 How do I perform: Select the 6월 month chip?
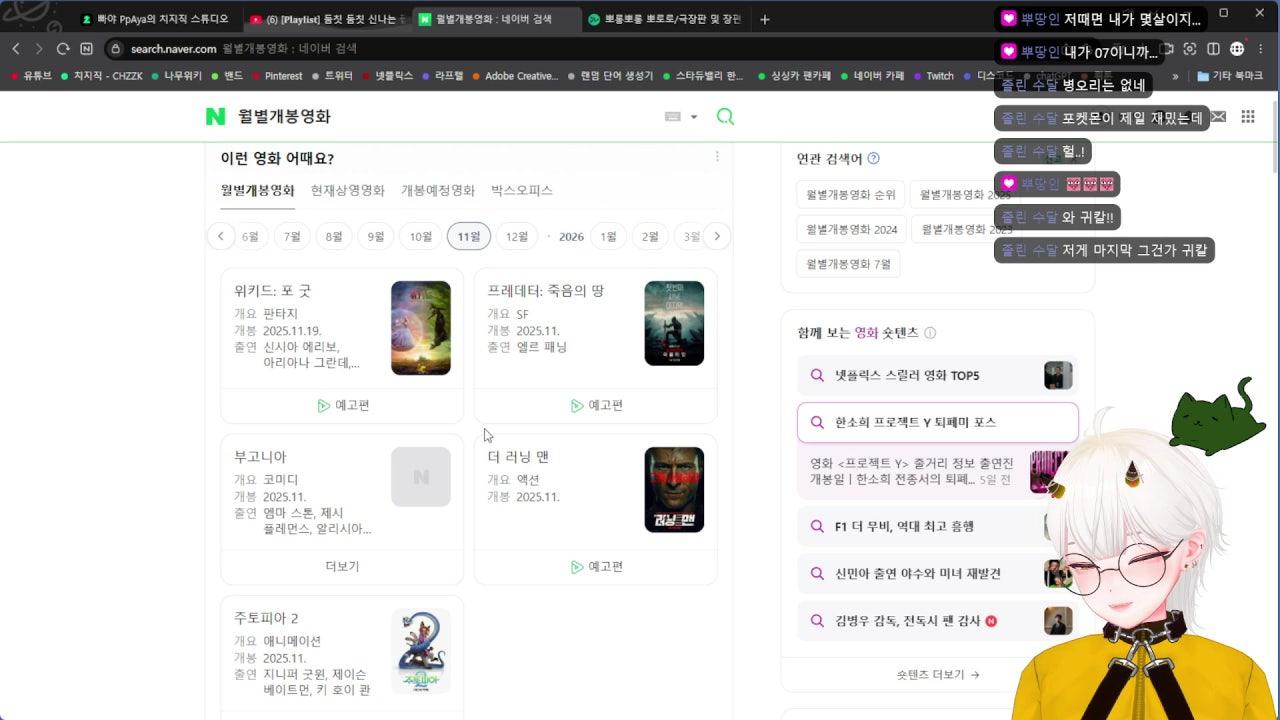click(x=250, y=237)
